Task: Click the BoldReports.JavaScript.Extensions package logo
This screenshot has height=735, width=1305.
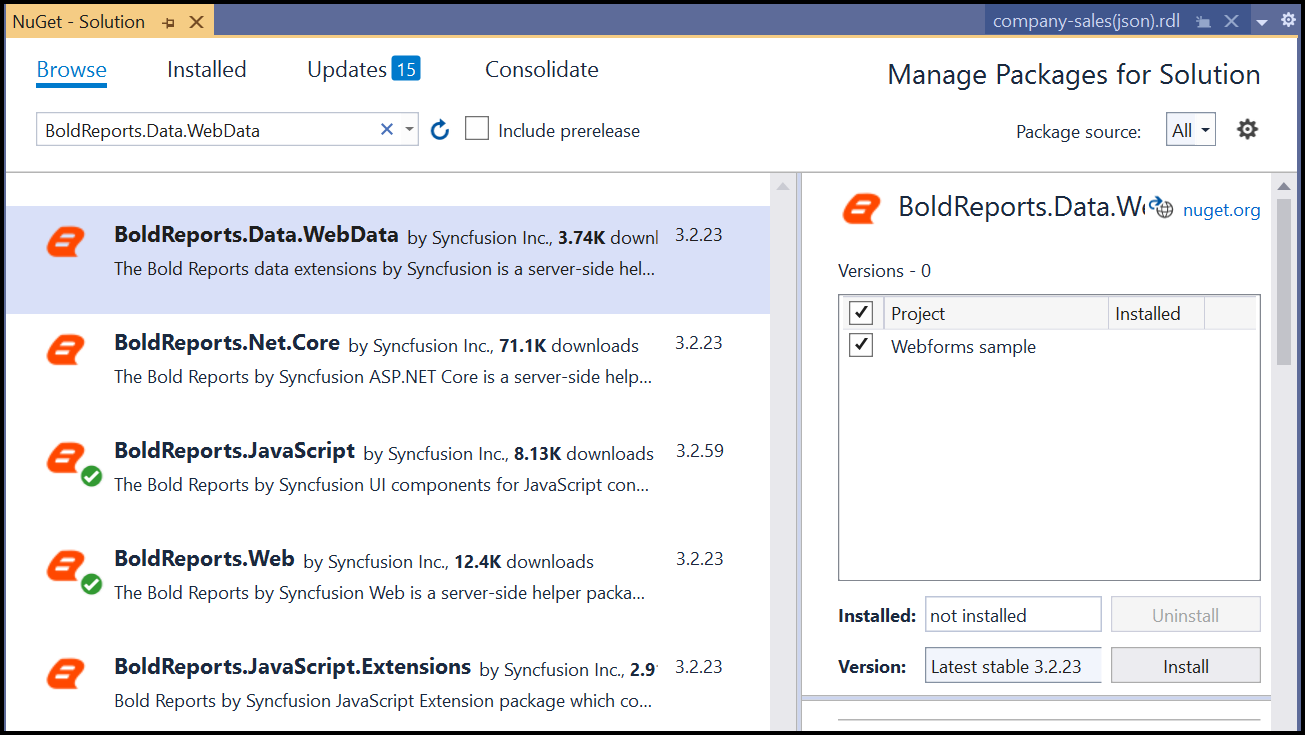Action: 66,673
